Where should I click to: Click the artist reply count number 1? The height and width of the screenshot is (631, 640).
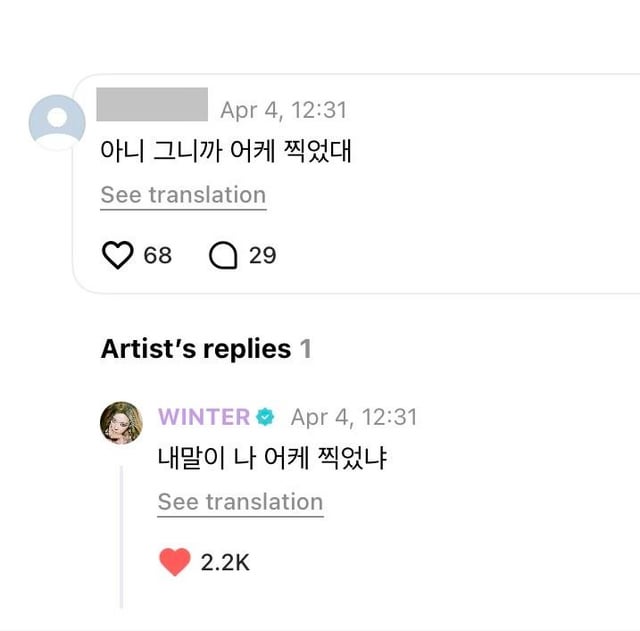point(306,349)
